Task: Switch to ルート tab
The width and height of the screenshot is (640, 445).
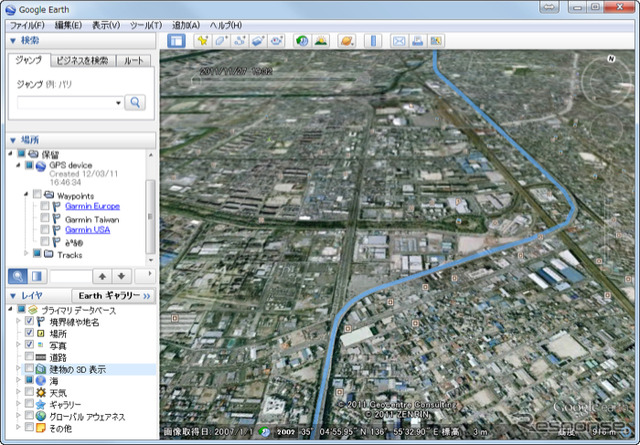Action: 133,61
